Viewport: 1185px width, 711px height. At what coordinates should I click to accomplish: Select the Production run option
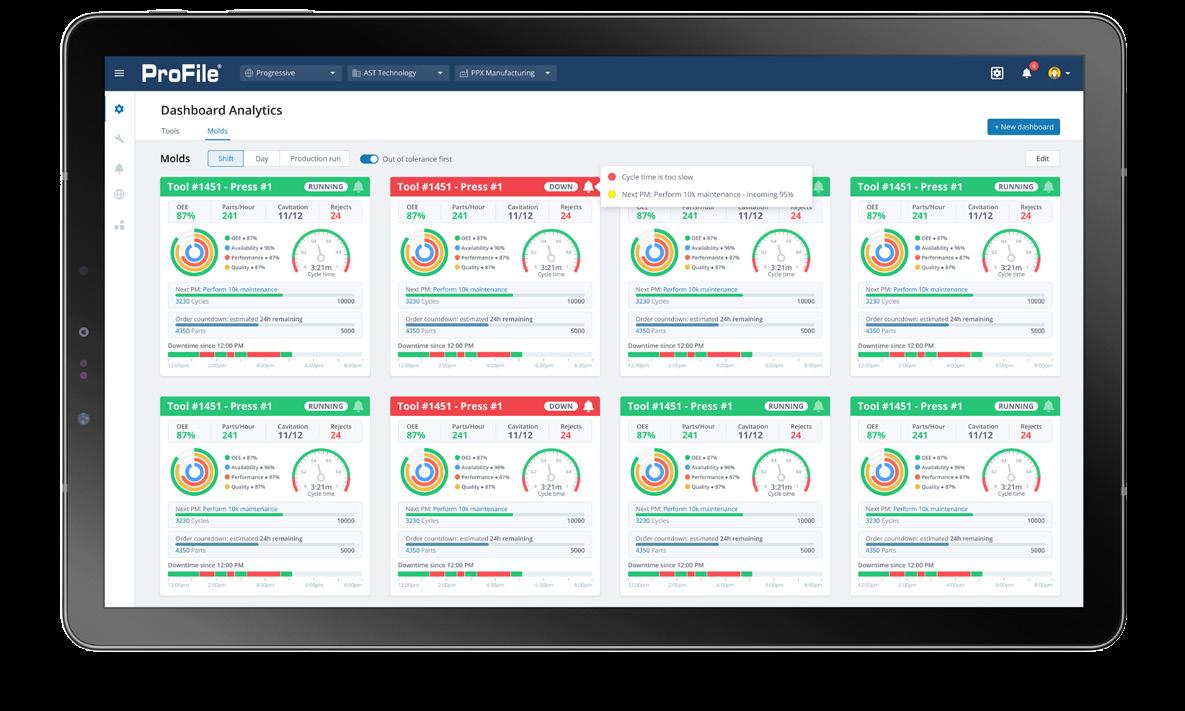pos(315,159)
